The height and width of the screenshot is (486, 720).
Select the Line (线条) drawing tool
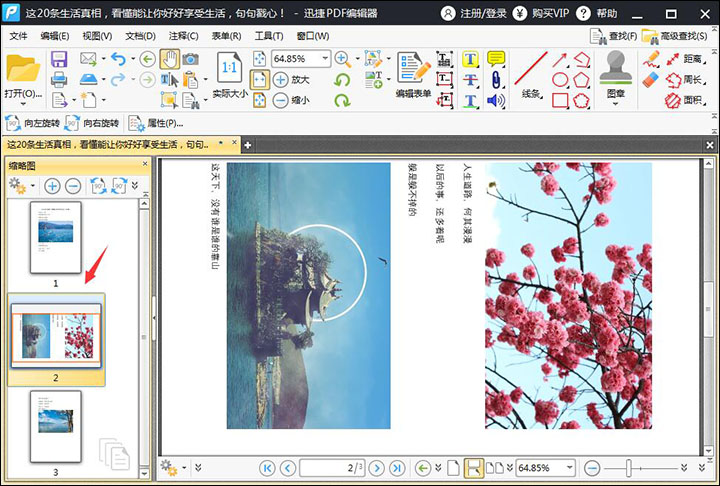[x=530, y=68]
